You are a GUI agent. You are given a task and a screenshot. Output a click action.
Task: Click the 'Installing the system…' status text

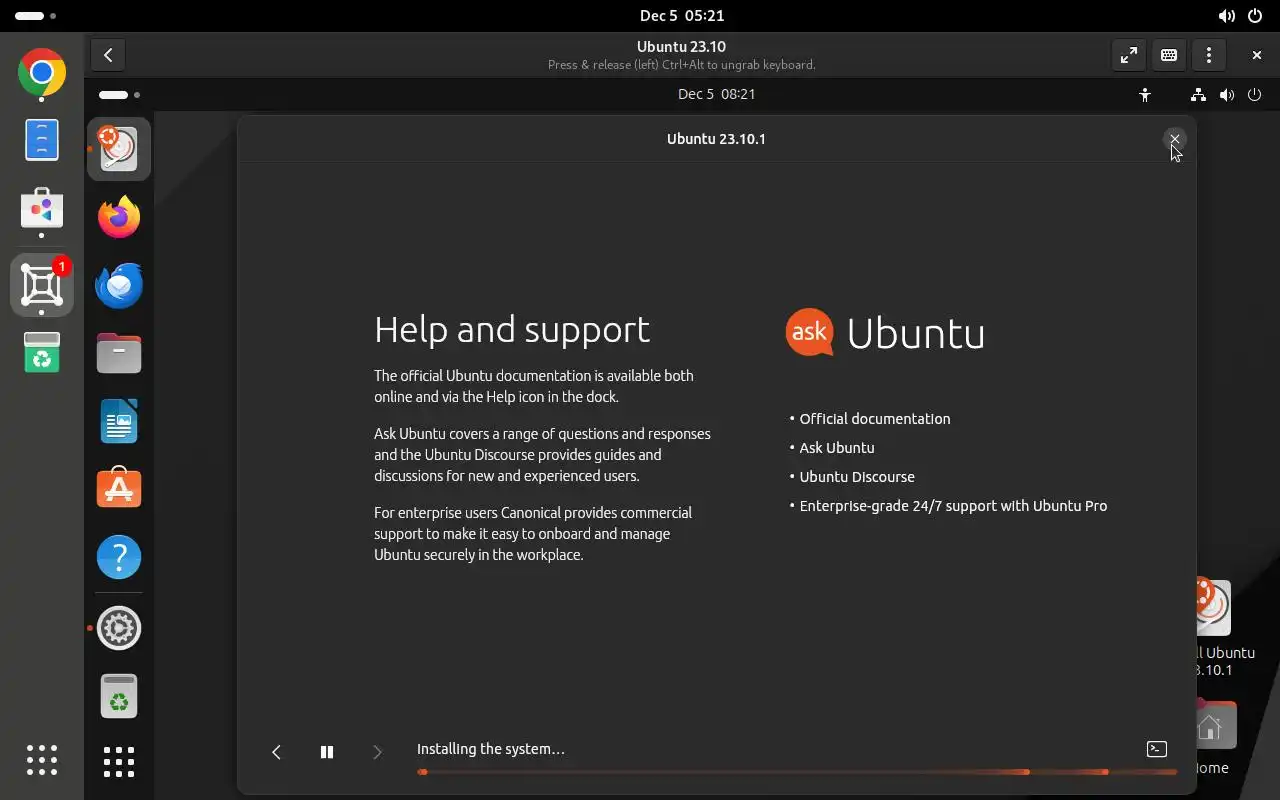coord(491,749)
